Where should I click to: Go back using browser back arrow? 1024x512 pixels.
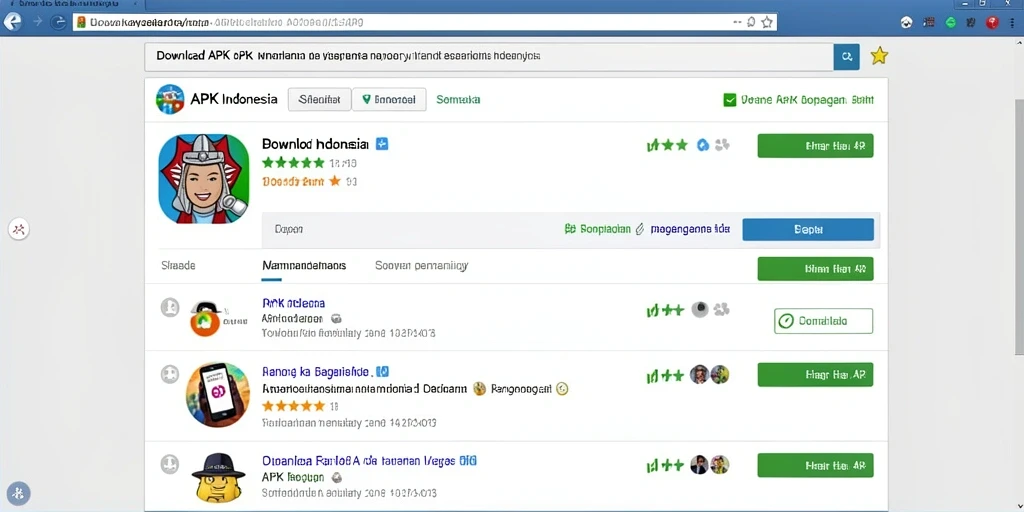(12, 22)
